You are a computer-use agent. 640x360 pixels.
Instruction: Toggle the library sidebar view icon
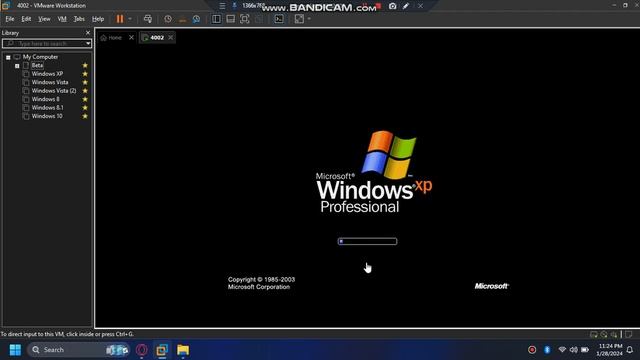216,19
